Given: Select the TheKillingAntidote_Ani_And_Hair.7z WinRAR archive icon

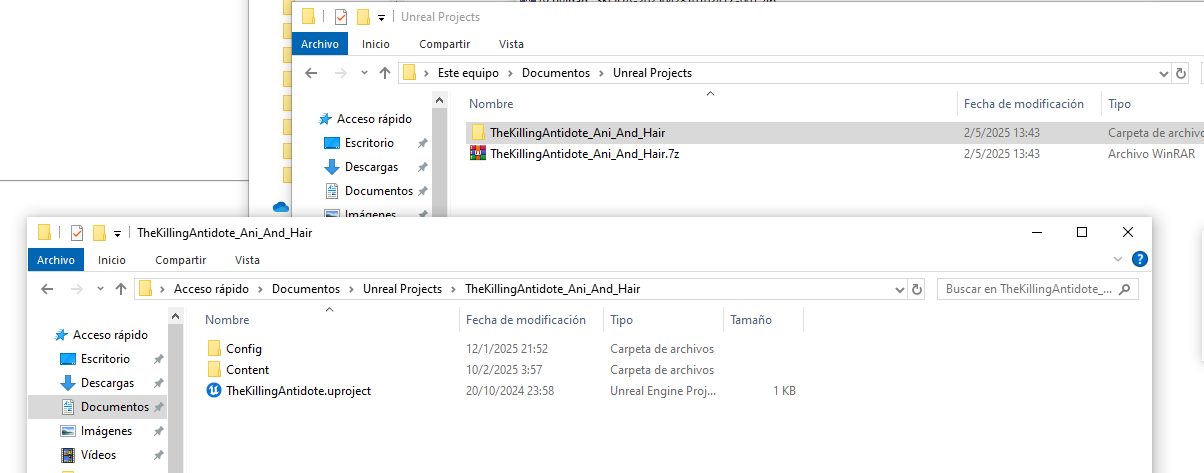Looking at the screenshot, I should [x=478, y=154].
